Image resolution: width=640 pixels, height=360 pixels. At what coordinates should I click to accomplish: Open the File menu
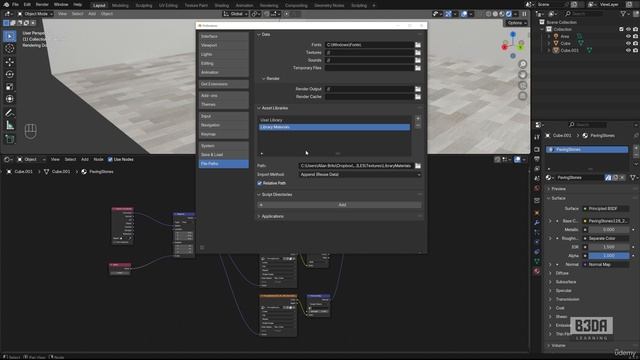point(15,4)
